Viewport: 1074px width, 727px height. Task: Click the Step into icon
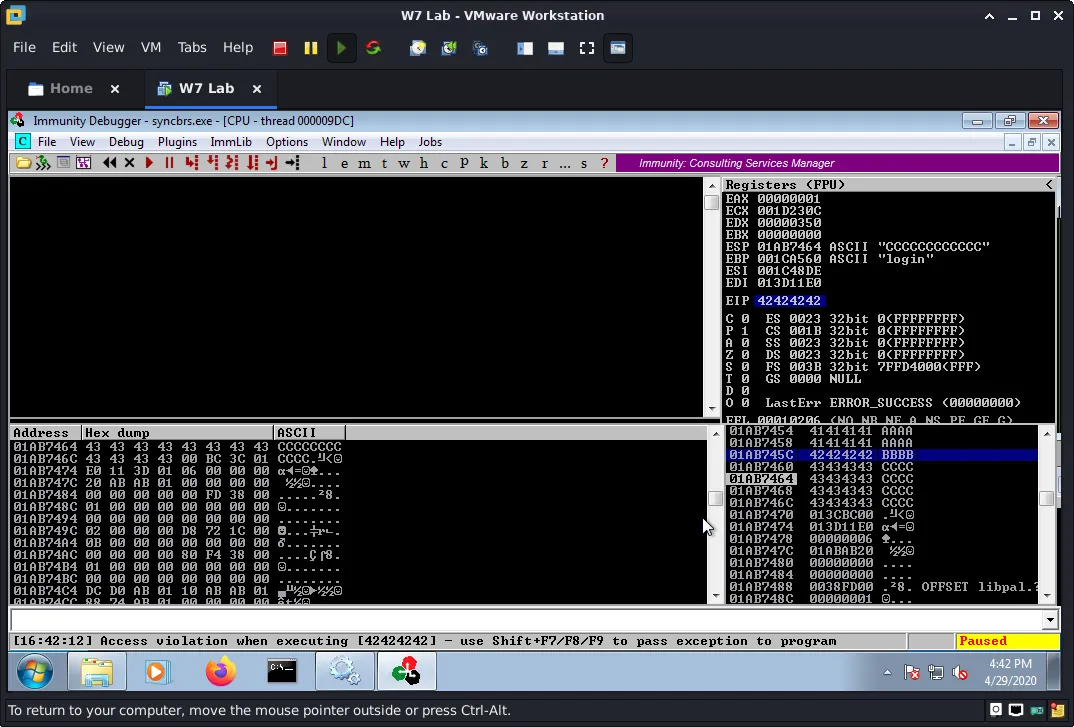[x=192, y=163]
